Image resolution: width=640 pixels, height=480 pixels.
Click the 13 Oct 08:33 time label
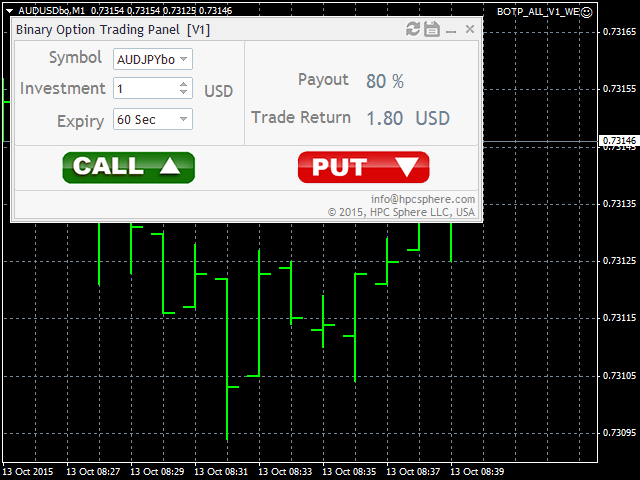[x=285, y=472]
